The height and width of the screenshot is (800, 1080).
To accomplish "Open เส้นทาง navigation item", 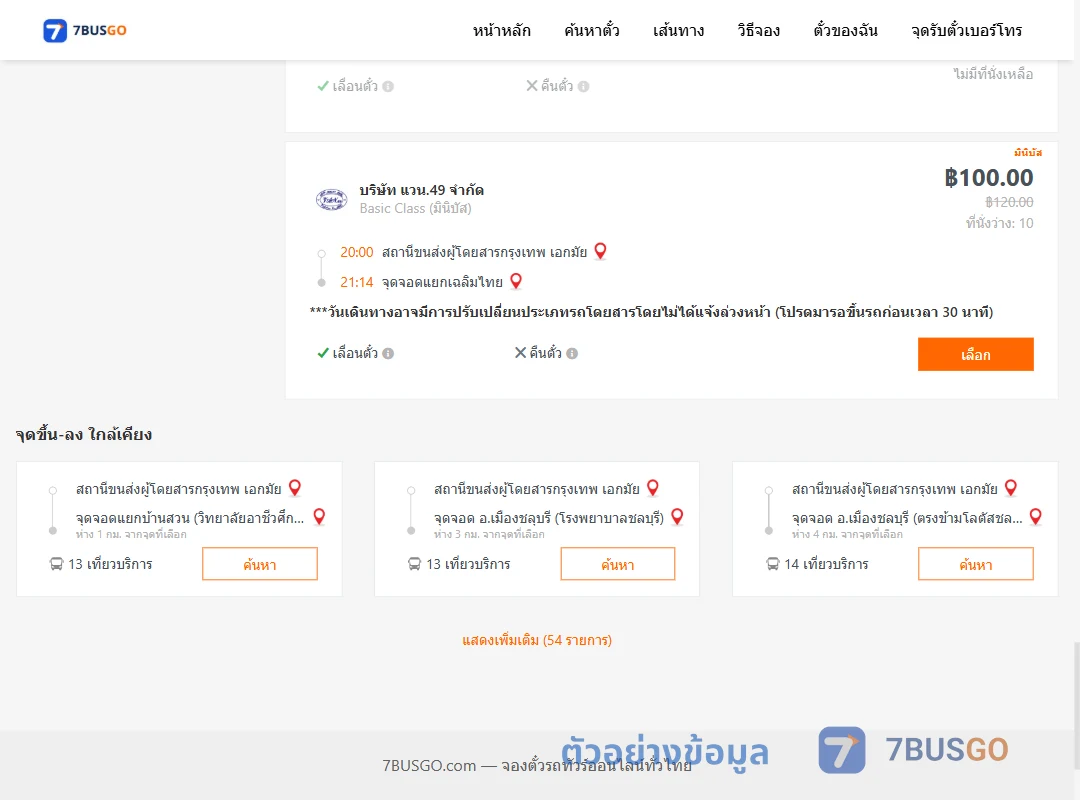I will (678, 30).
